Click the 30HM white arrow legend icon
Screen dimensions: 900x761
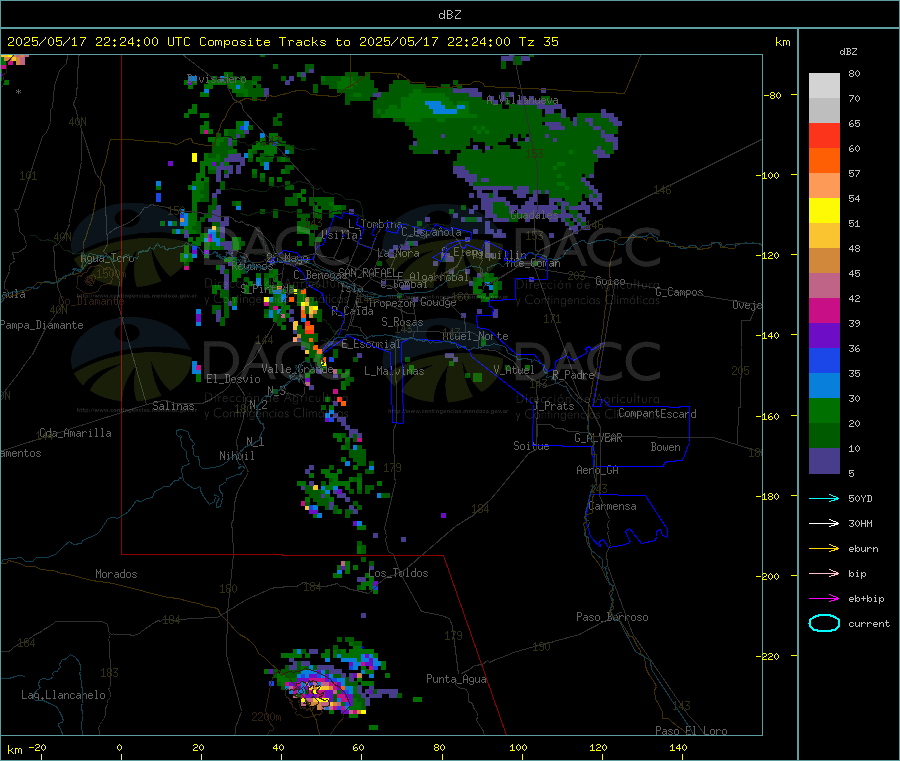point(824,523)
